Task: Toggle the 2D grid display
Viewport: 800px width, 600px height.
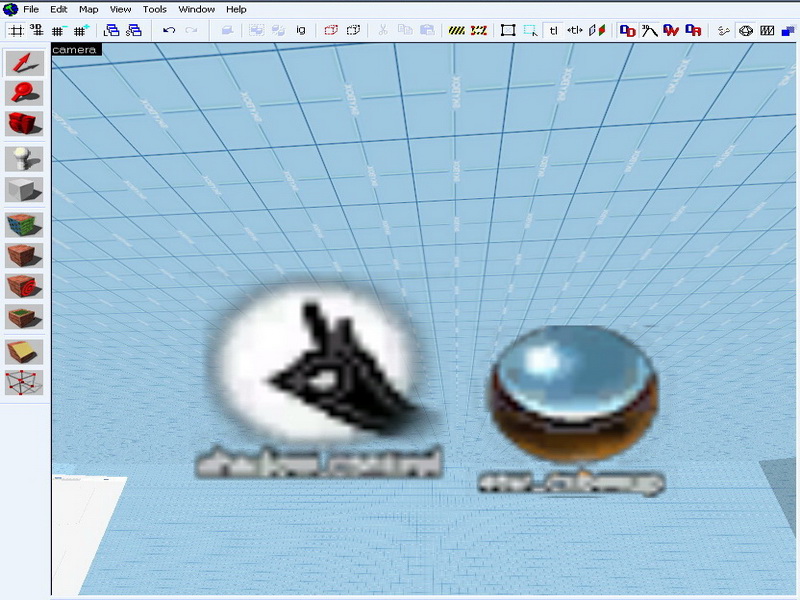Action: [16, 30]
